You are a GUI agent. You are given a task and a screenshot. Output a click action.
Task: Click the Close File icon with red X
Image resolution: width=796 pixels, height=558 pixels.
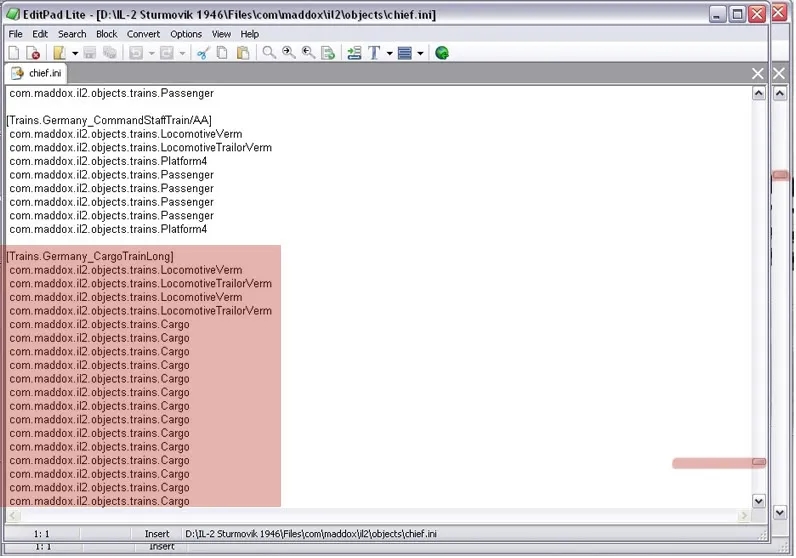pyautogui.click(x=33, y=53)
